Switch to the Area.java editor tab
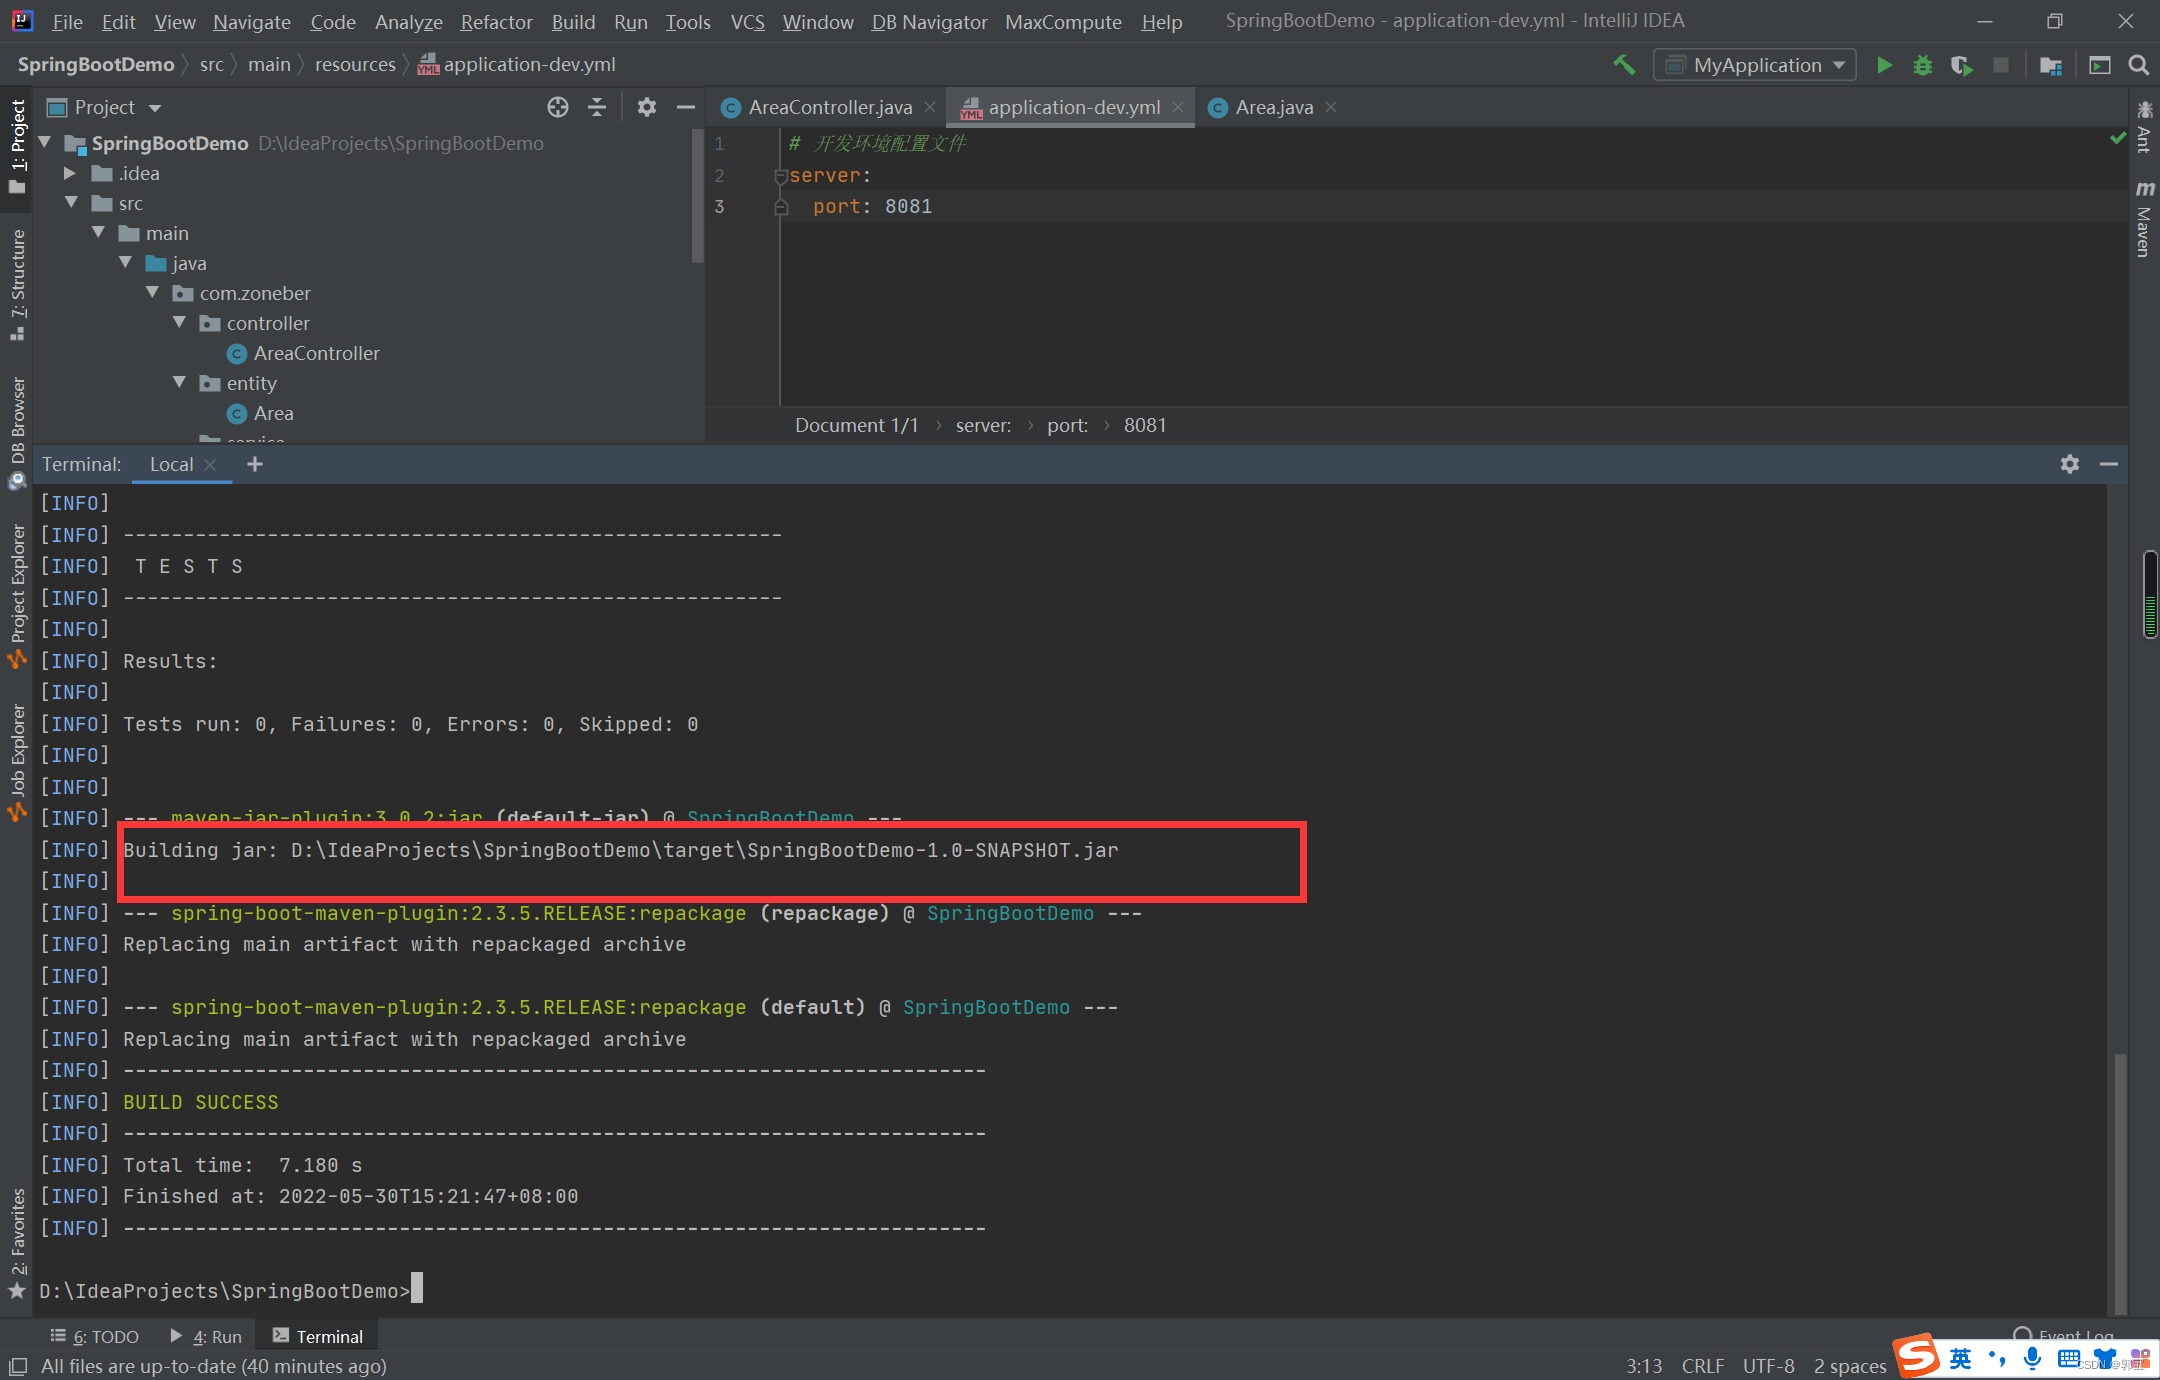 click(x=1270, y=106)
